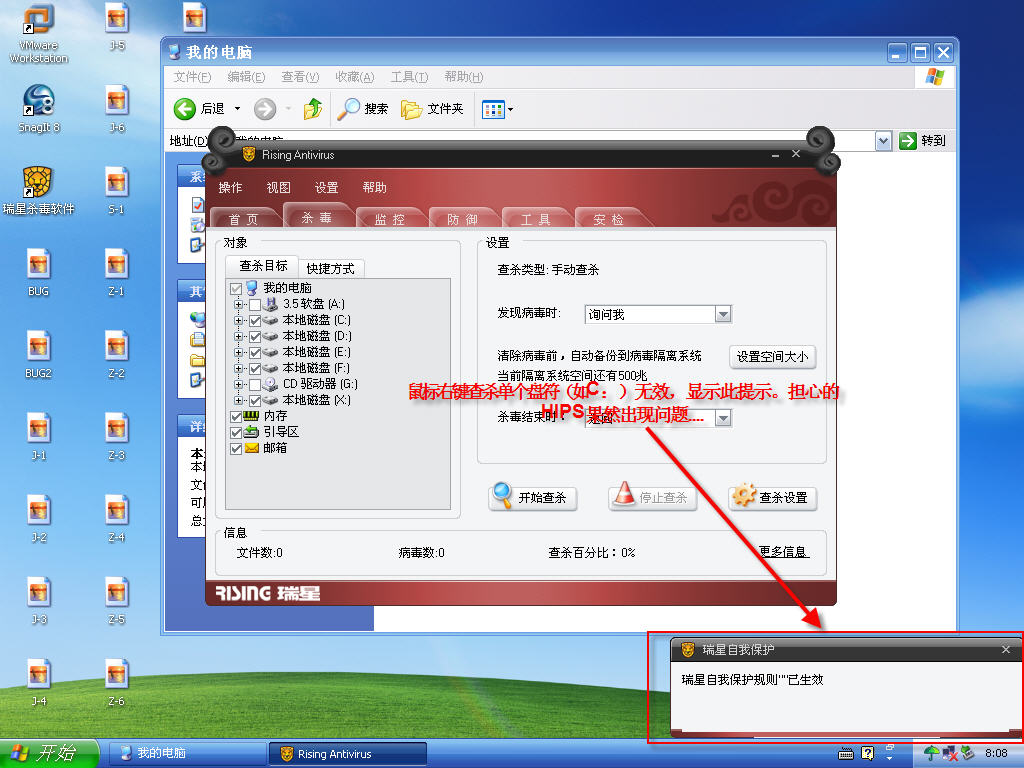This screenshot has height=768, width=1024.
Task: Expand the 3.5 软盘 (A:) tree node
Action: 238,305
